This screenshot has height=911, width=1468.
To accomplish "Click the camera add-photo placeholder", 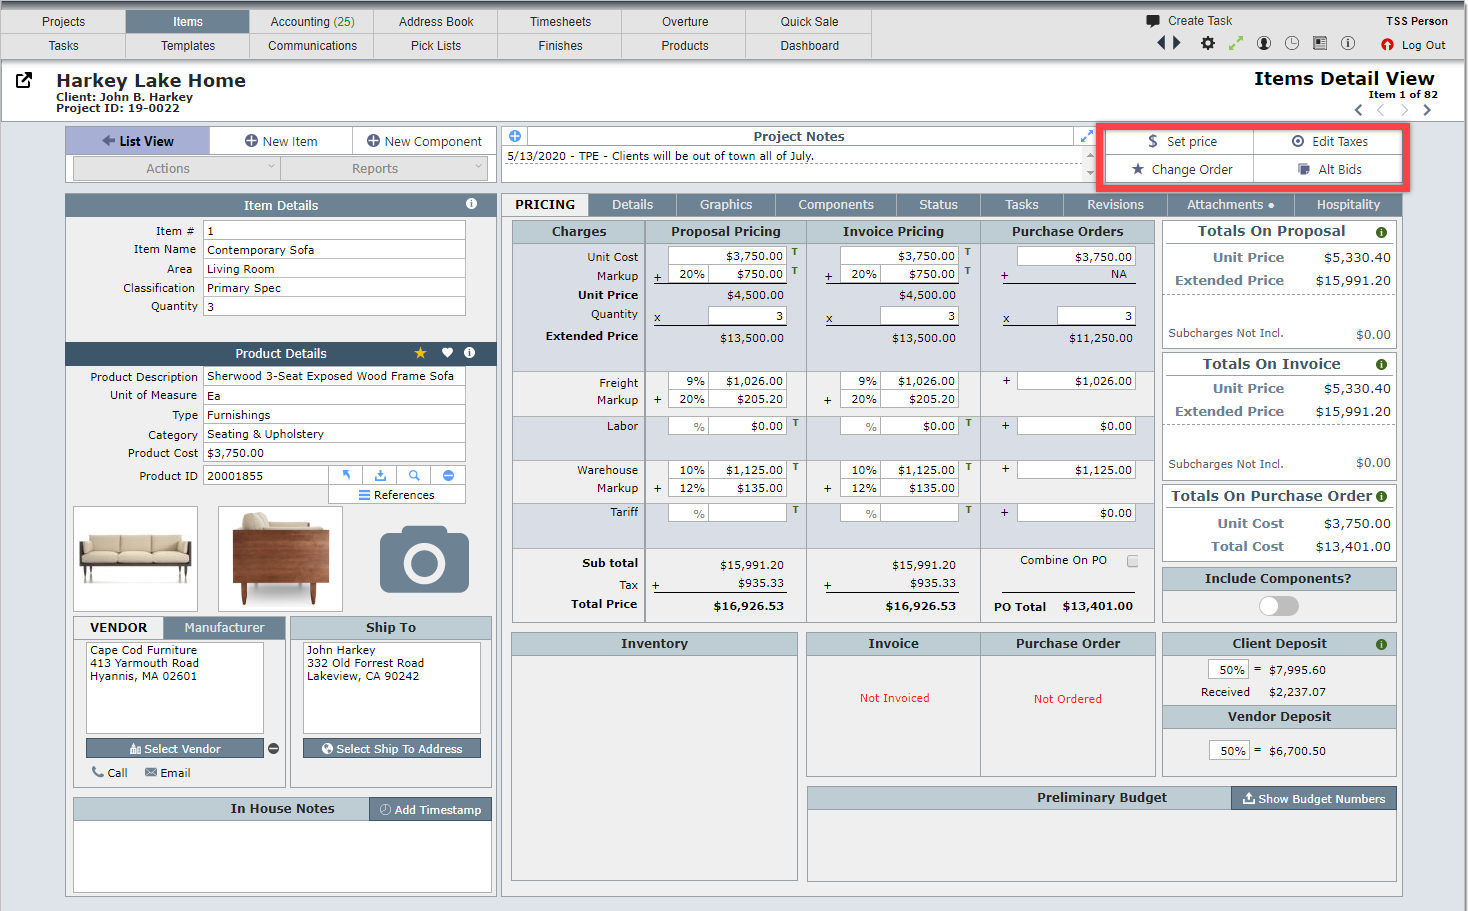I will [424, 560].
